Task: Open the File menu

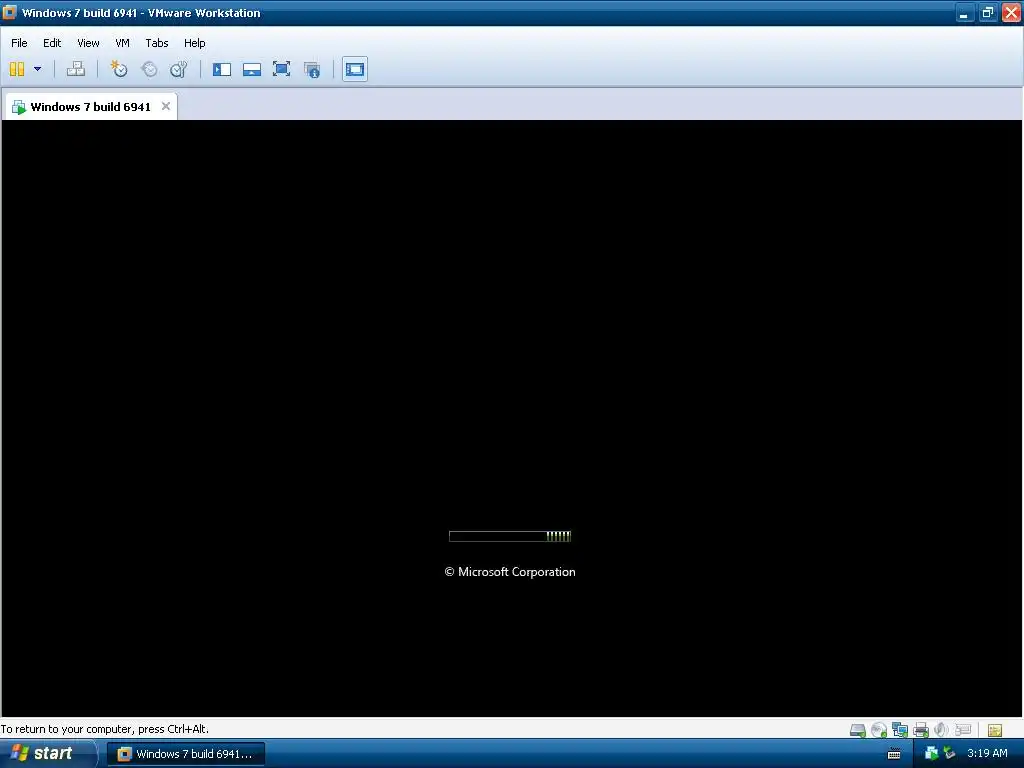Action: click(19, 43)
